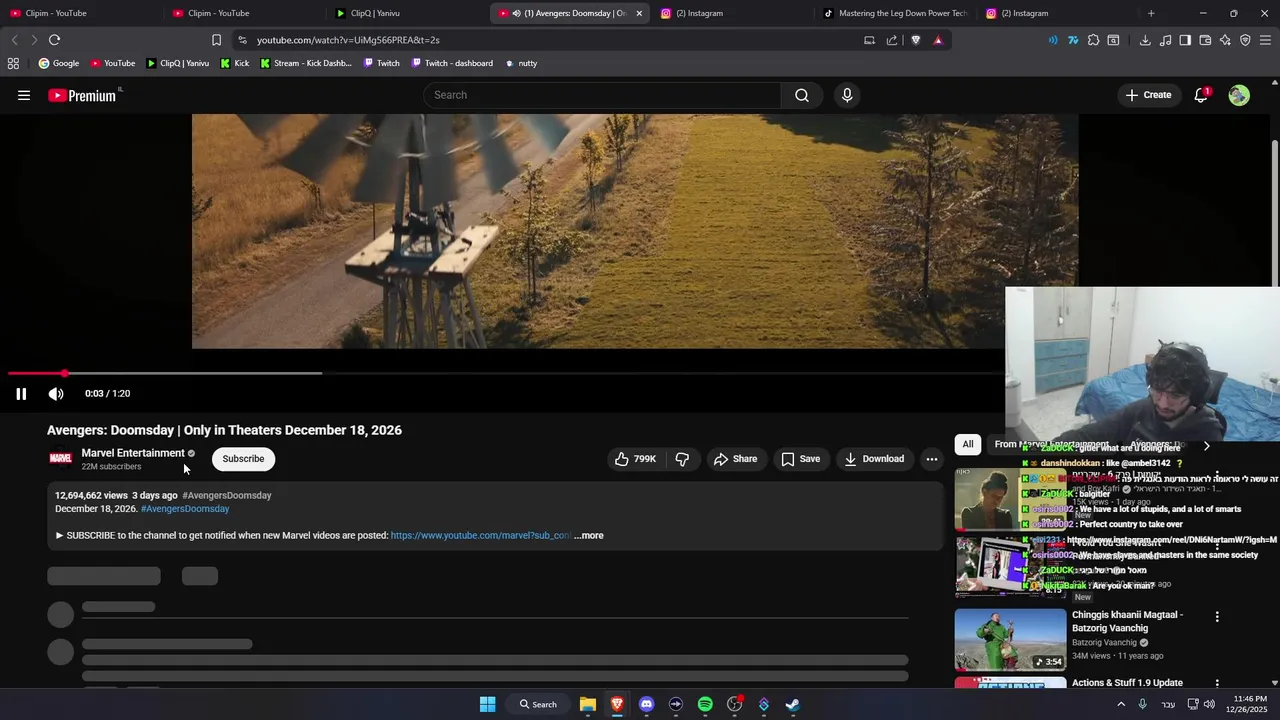Open the Chinggis khaanii Magtaal video title
The width and height of the screenshot is (1280, 720).
(1128, 622)
